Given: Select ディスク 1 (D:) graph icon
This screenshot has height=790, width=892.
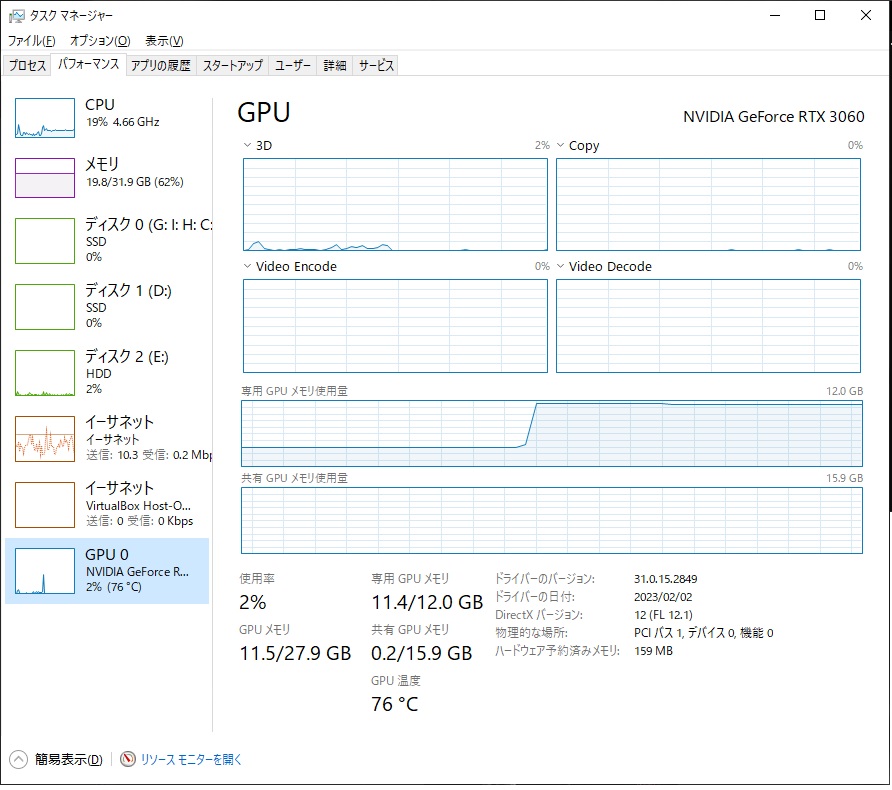Looking at the screenshot, I should tap(45, 306).
